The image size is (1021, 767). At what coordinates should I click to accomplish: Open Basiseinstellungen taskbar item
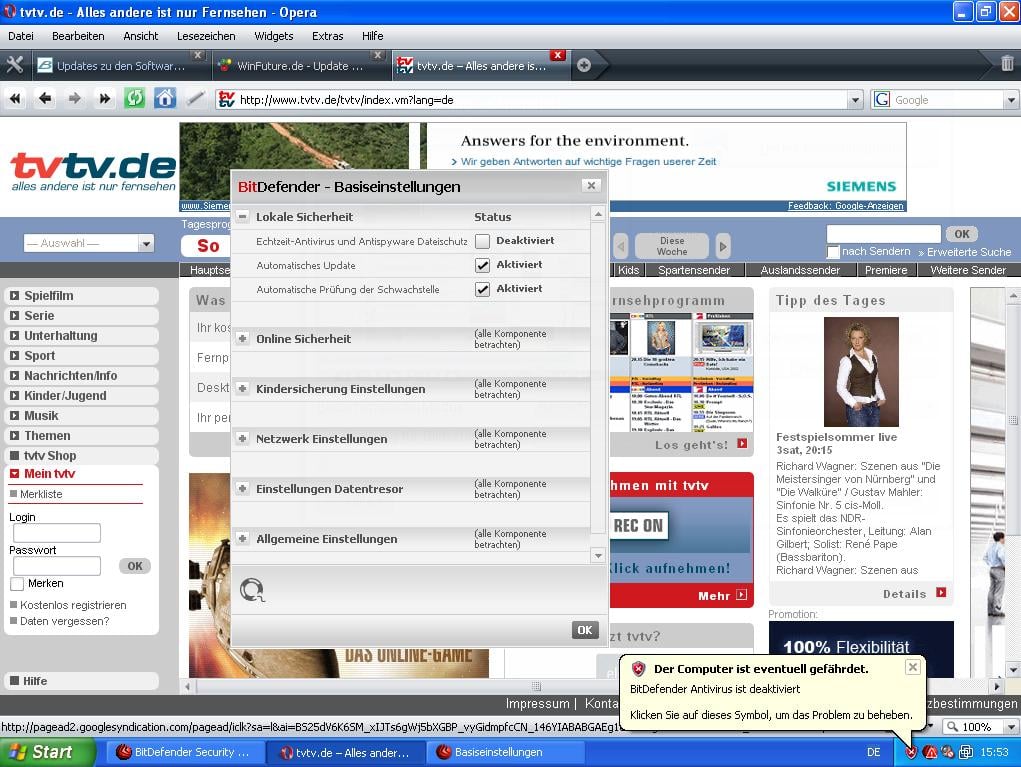[506, 752]
